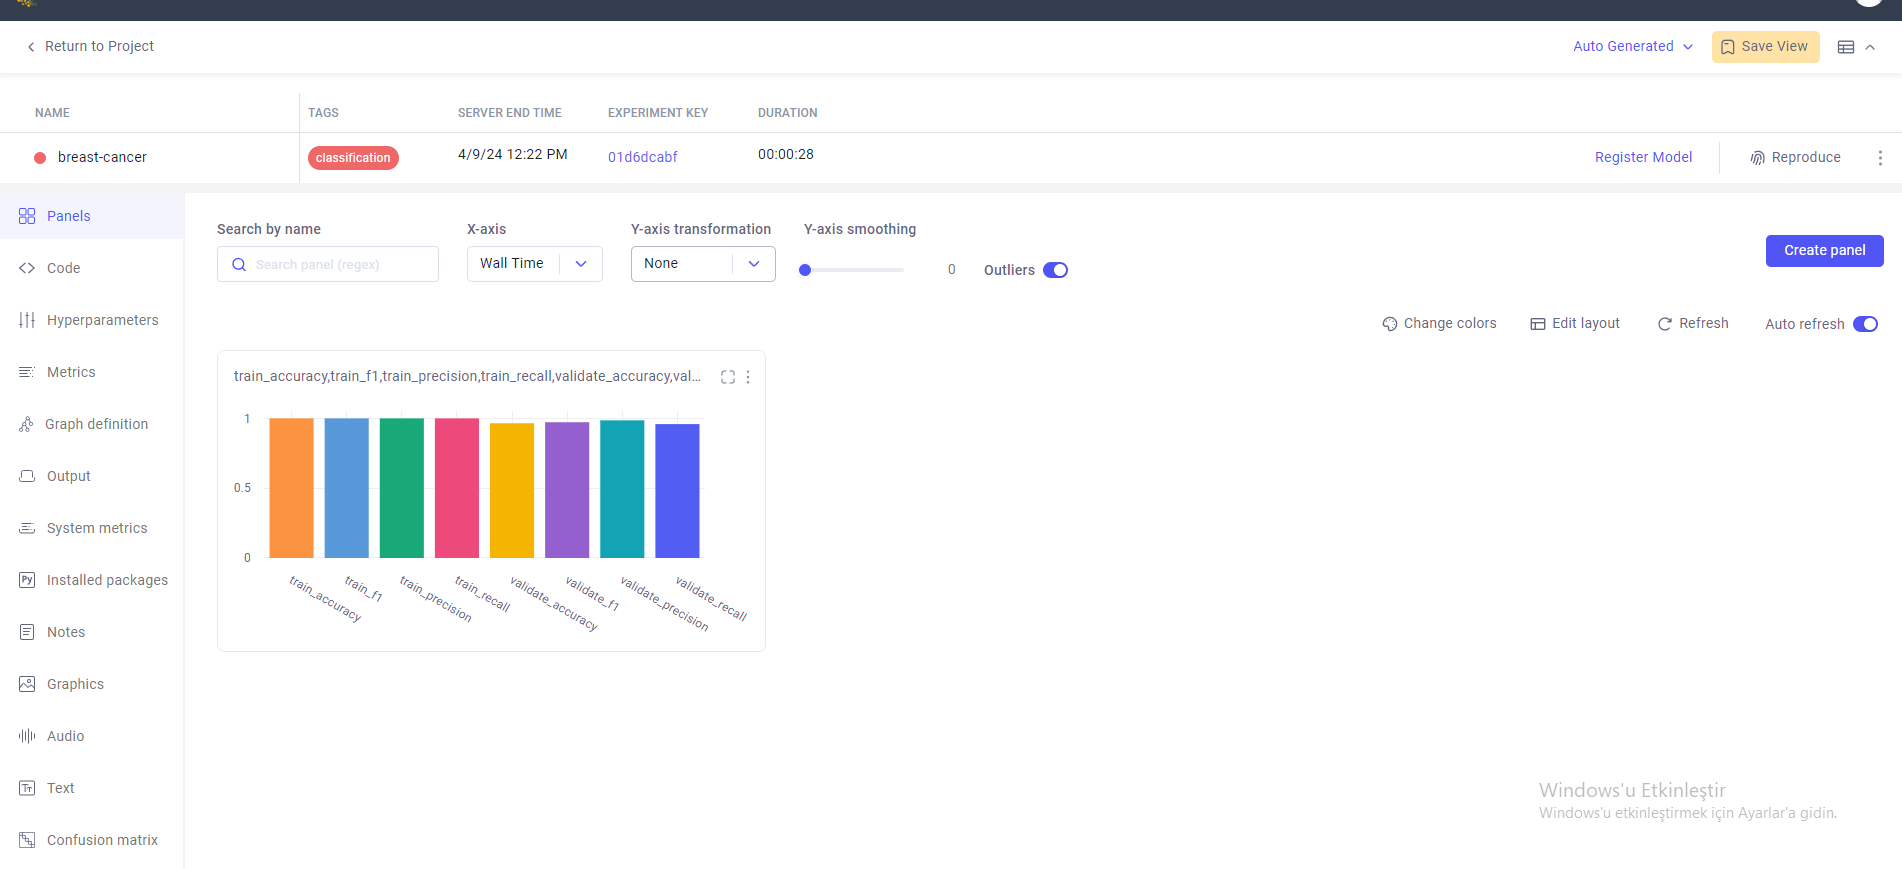This screenshot has width=1902, height=869.
Task: Open the X-axis Wall Time dropdown
Action: pos(534,264)
